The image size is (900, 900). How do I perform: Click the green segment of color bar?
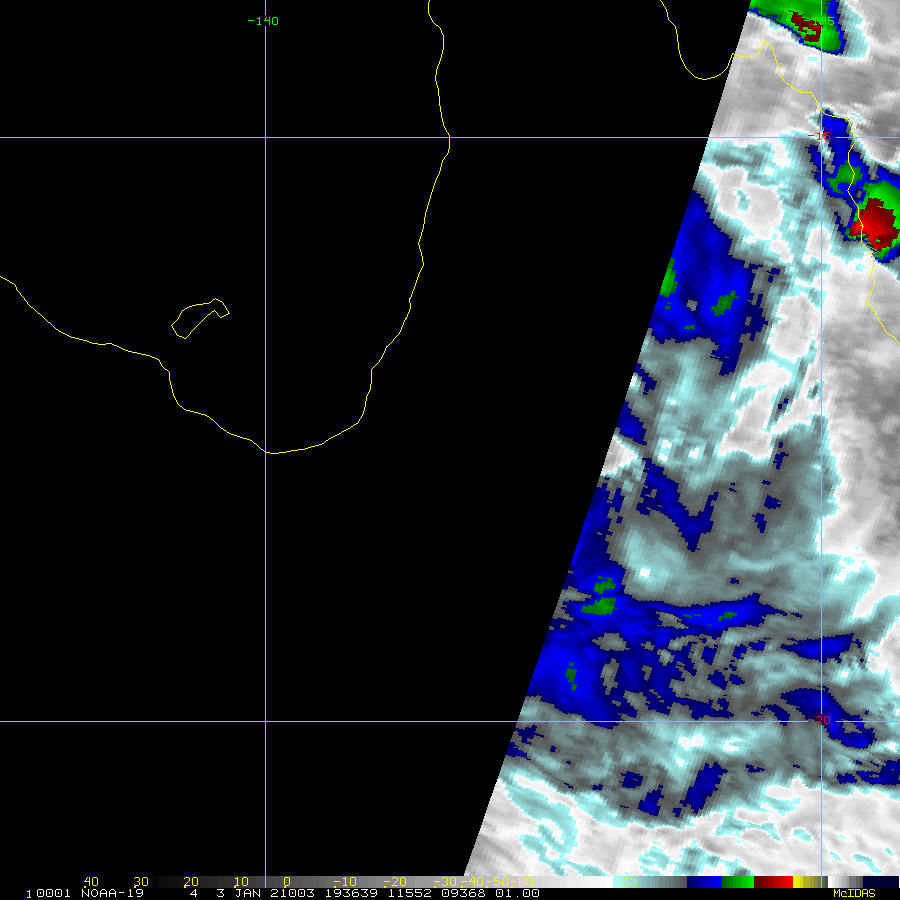tap(738, 882)
